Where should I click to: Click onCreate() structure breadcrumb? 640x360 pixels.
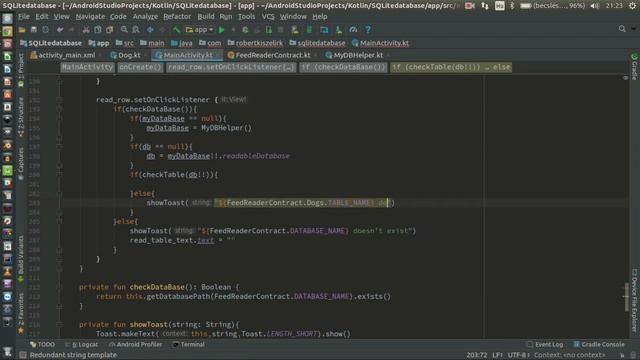(x=140, y=67)
